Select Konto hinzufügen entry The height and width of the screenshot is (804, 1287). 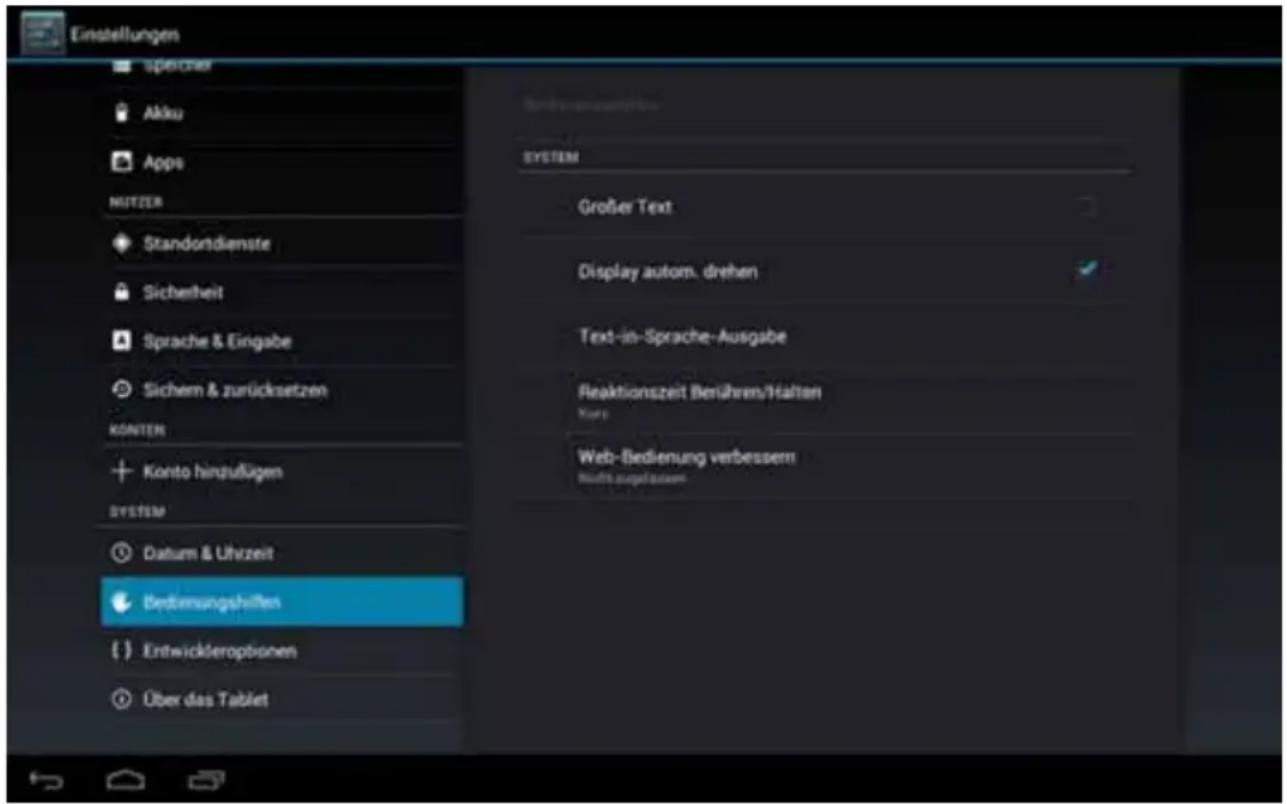pos(282,471)
